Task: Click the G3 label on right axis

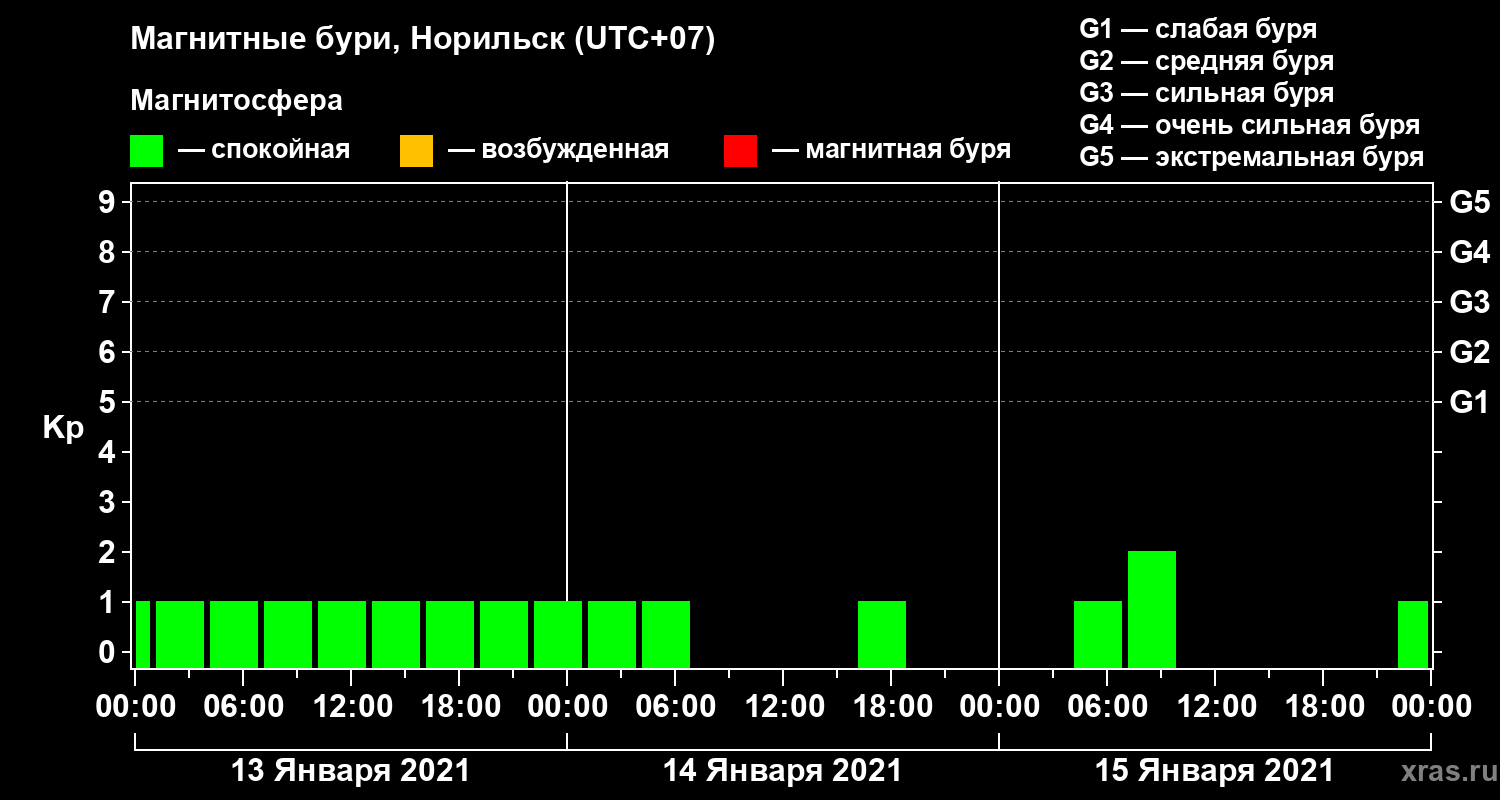Action: coord(1469,302)
